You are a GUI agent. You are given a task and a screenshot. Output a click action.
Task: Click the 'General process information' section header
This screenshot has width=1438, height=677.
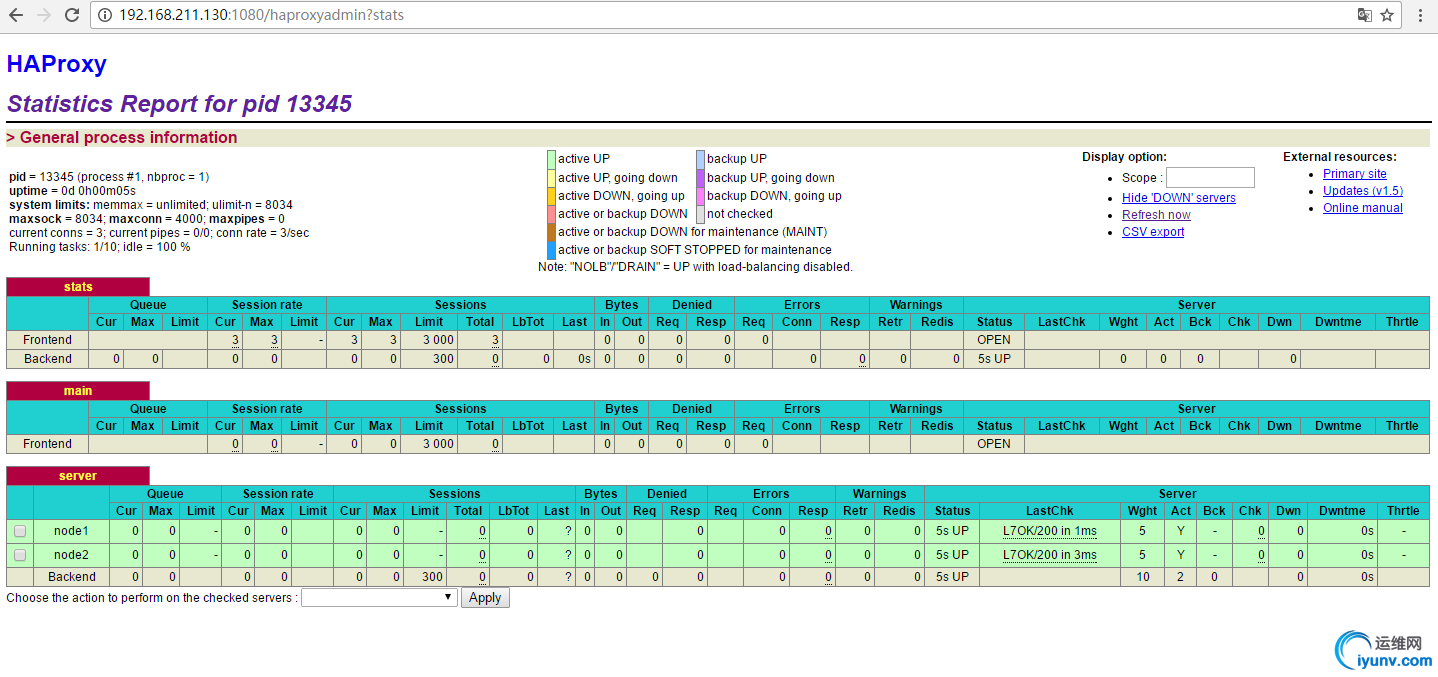(122, 138)
